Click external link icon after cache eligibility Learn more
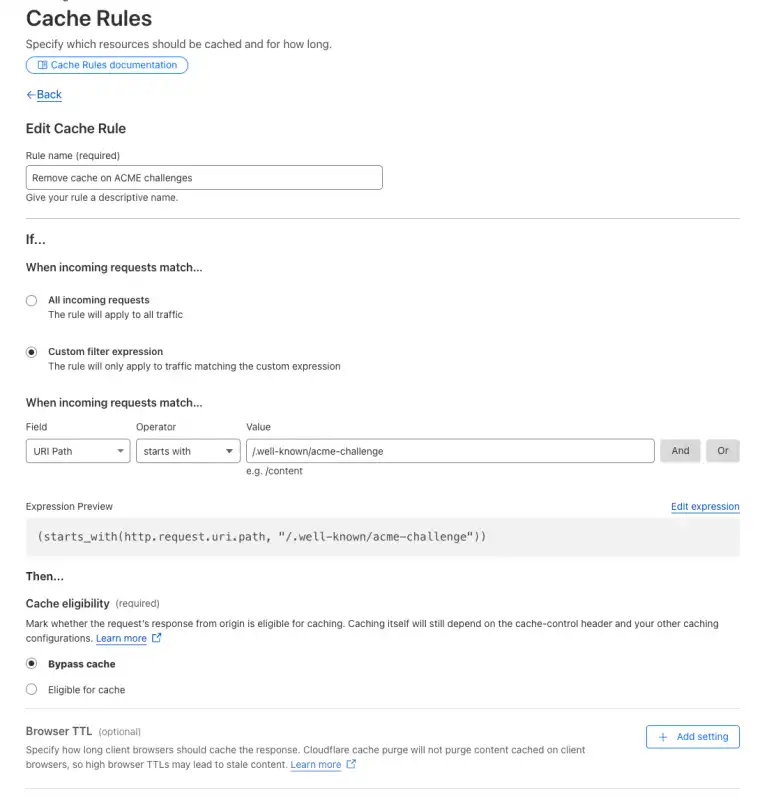The width and height of the screenshot is (776, 800). pos(157,637)
